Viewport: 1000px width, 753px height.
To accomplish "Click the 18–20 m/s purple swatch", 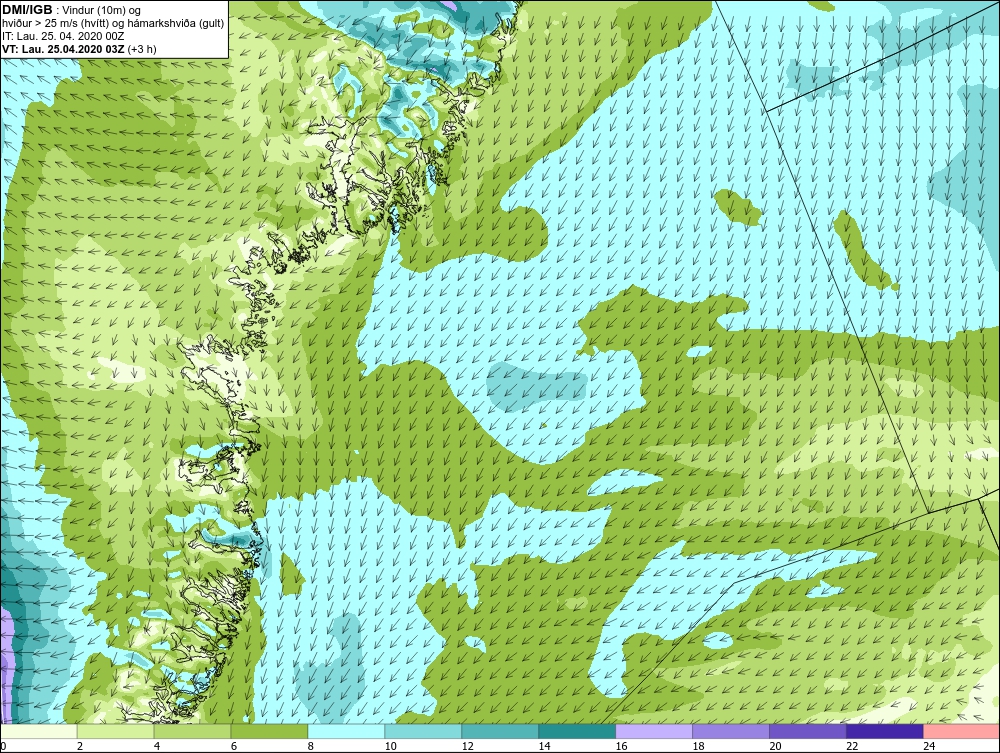I will pyautogui.click(x=730, y=731).
